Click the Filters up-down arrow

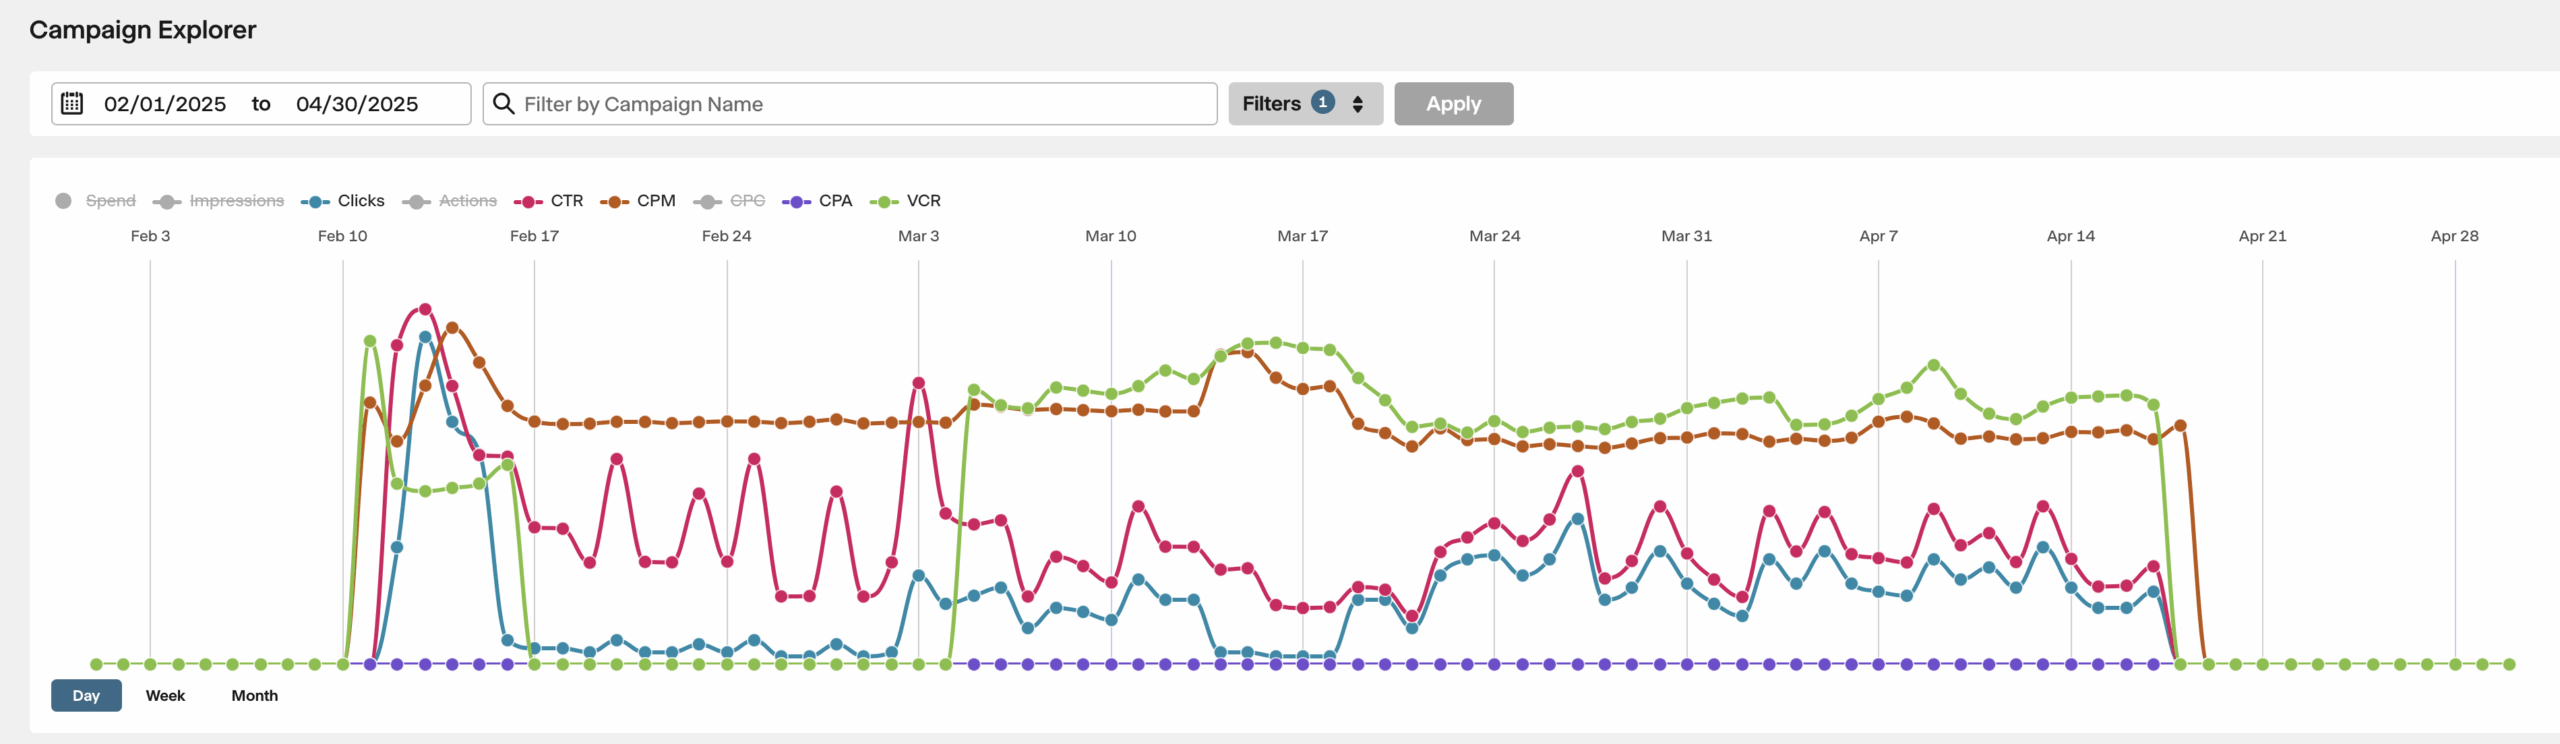tap(1358, 104)
